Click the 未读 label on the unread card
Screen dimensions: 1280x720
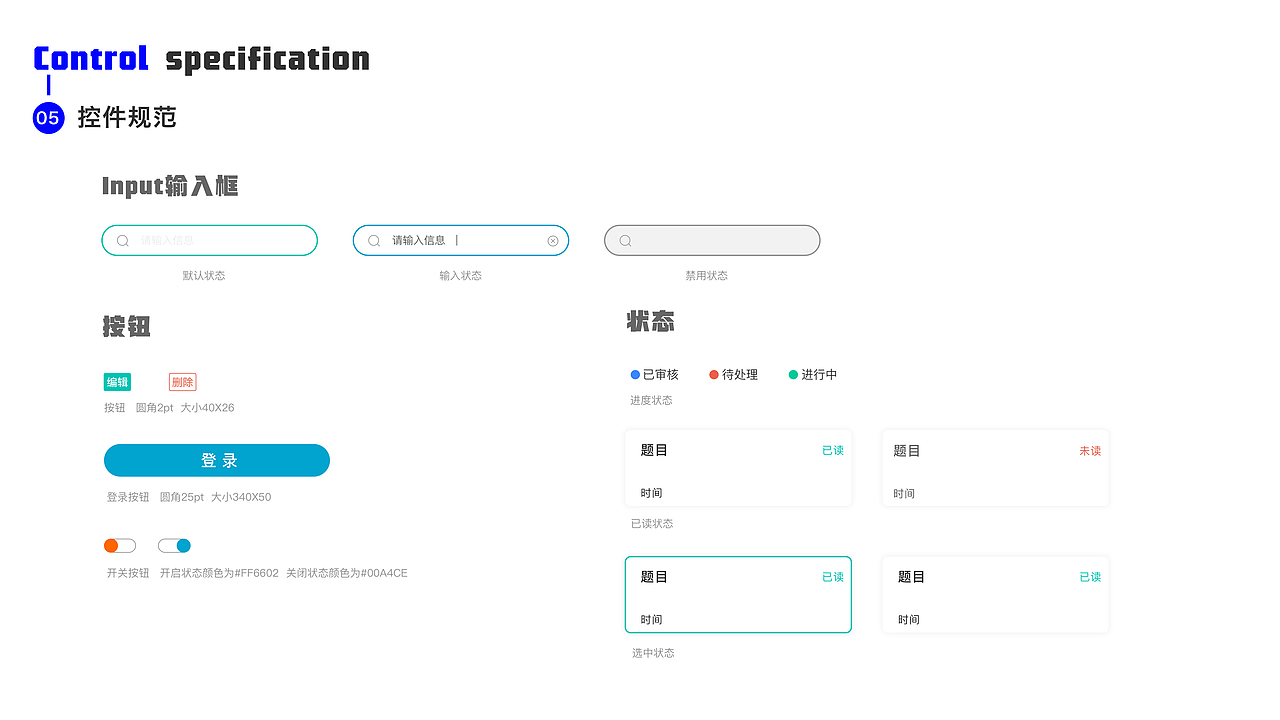(1089, 450)
